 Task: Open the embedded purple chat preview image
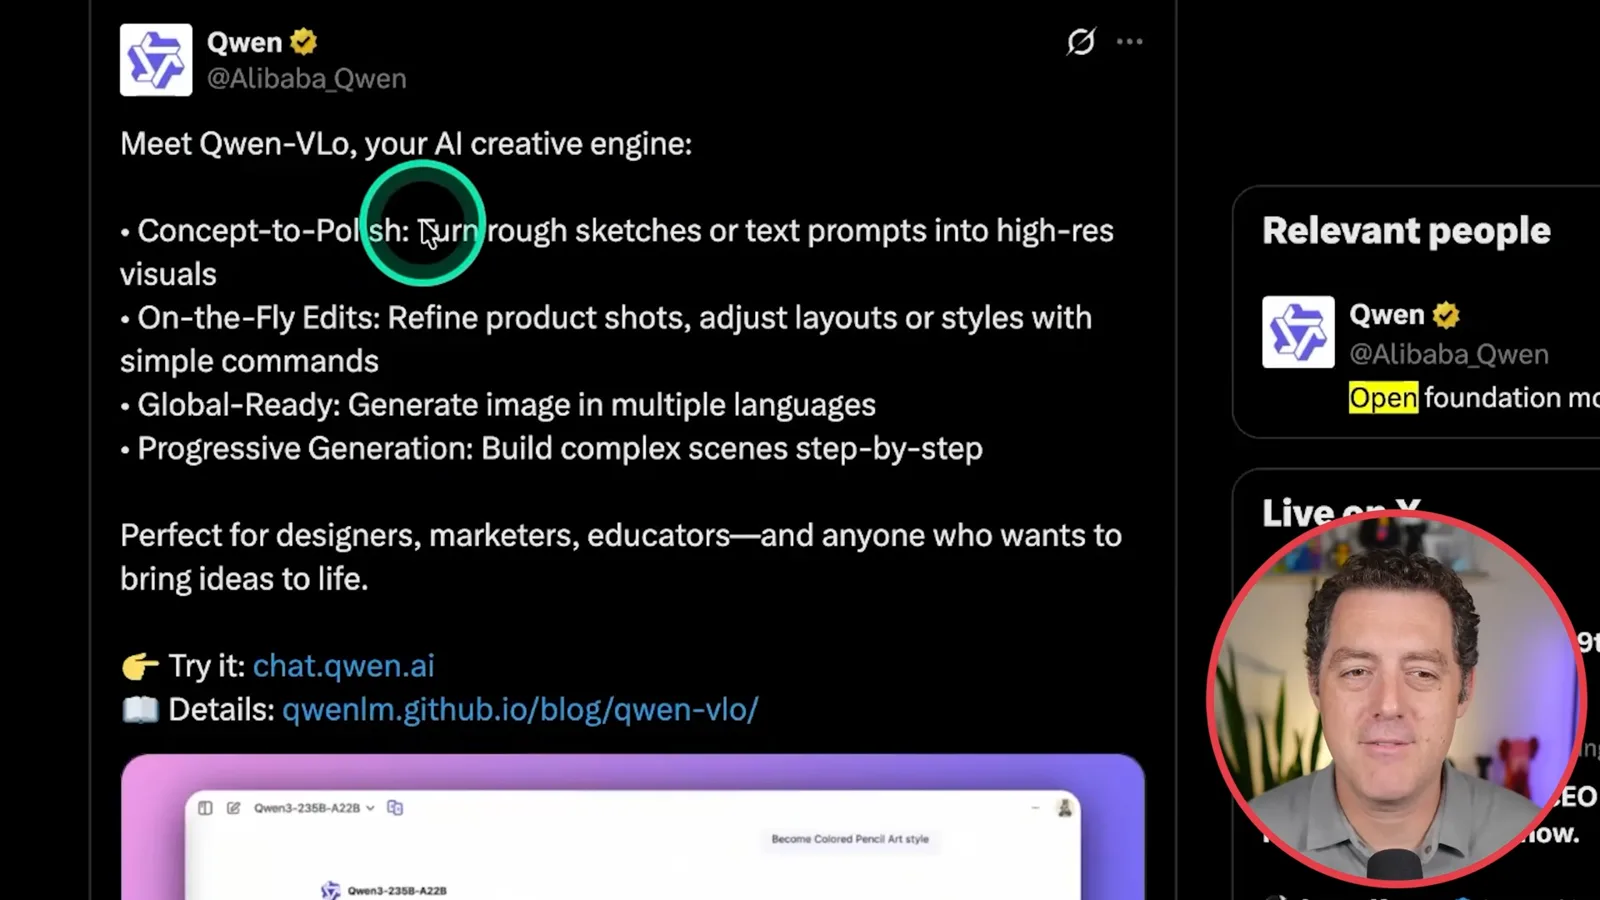(x=633, y=827)
